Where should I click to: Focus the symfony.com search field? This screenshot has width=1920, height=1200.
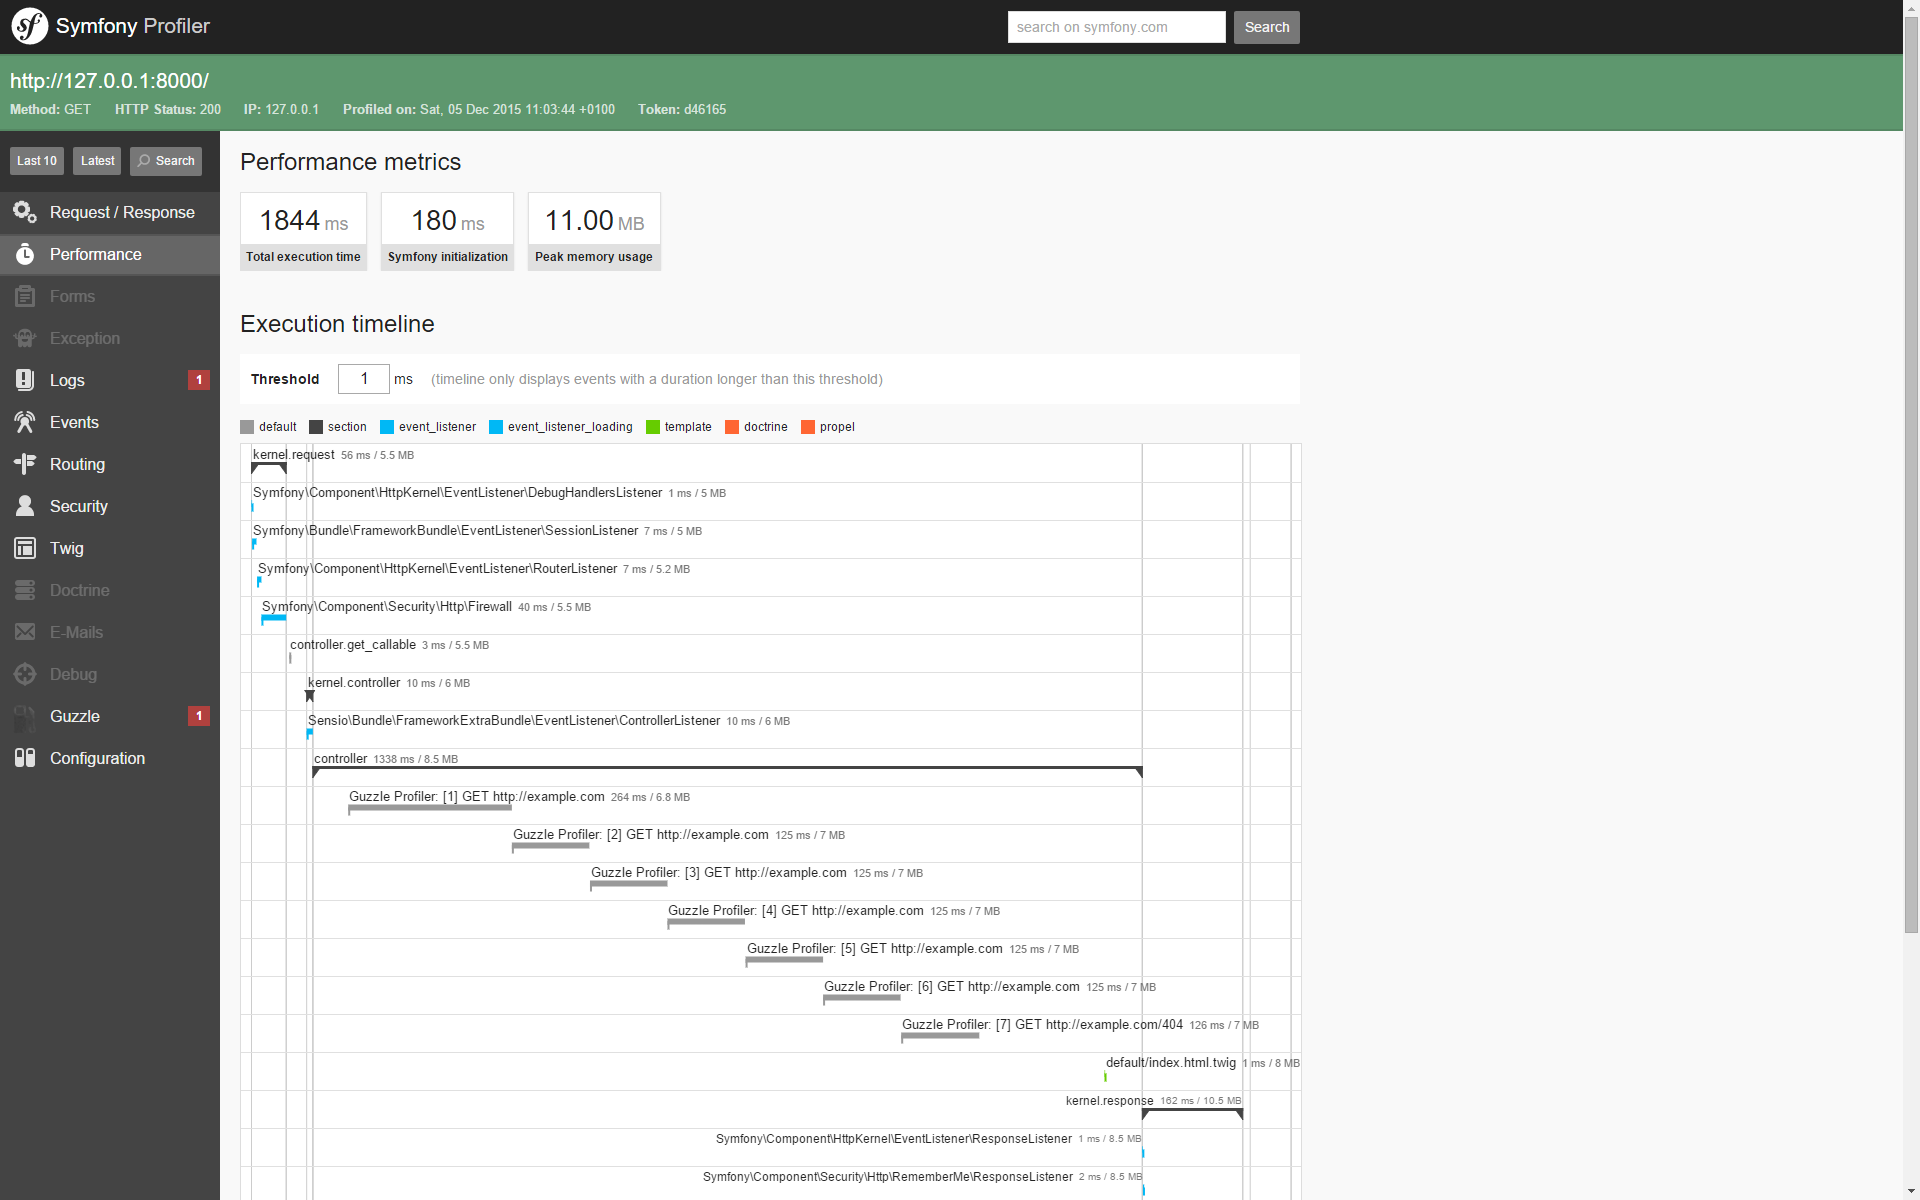(x=1116, y=27)
